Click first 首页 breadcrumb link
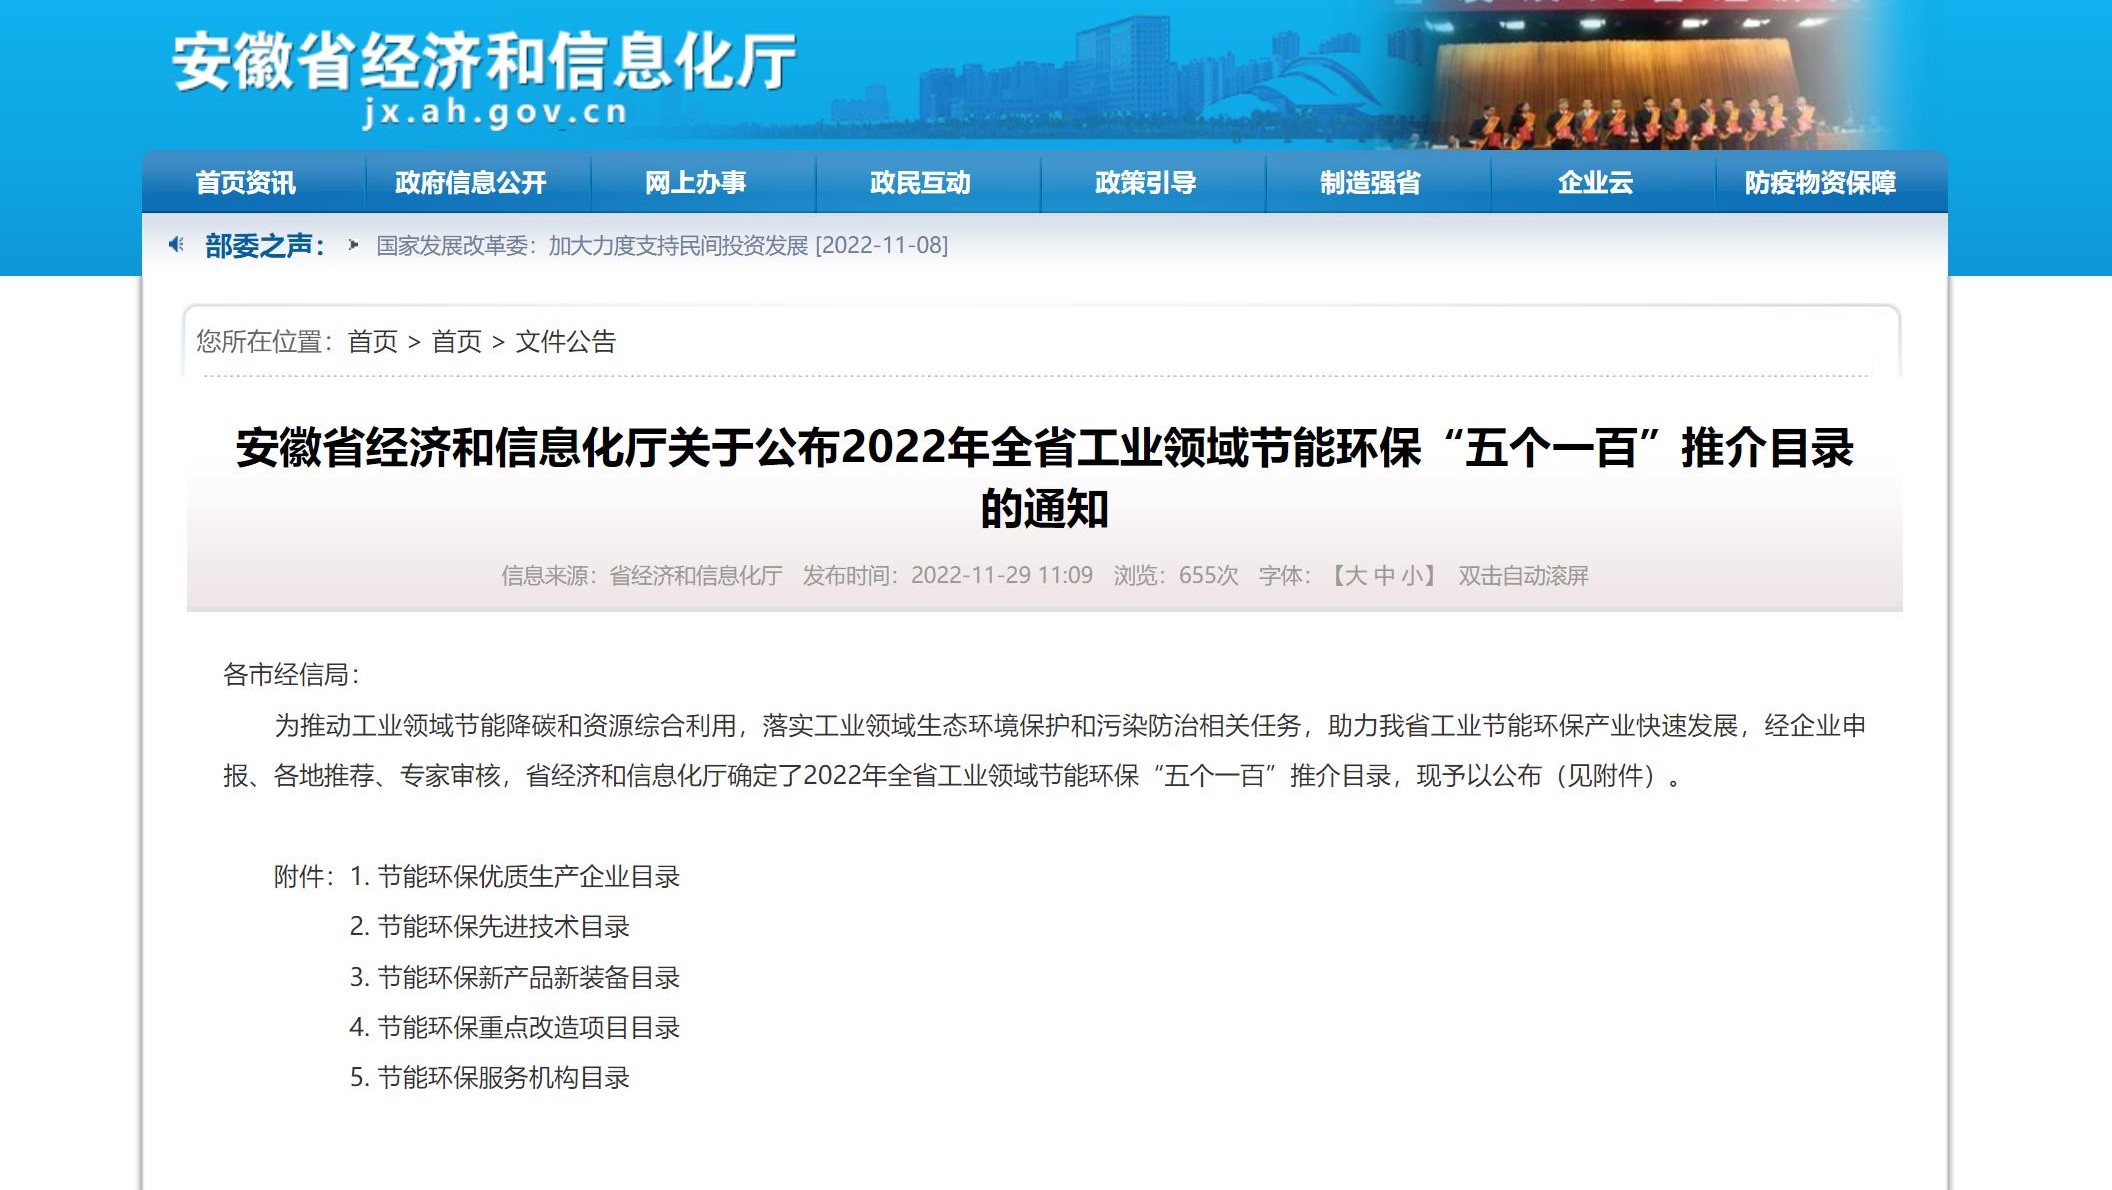 pos(373,342)
